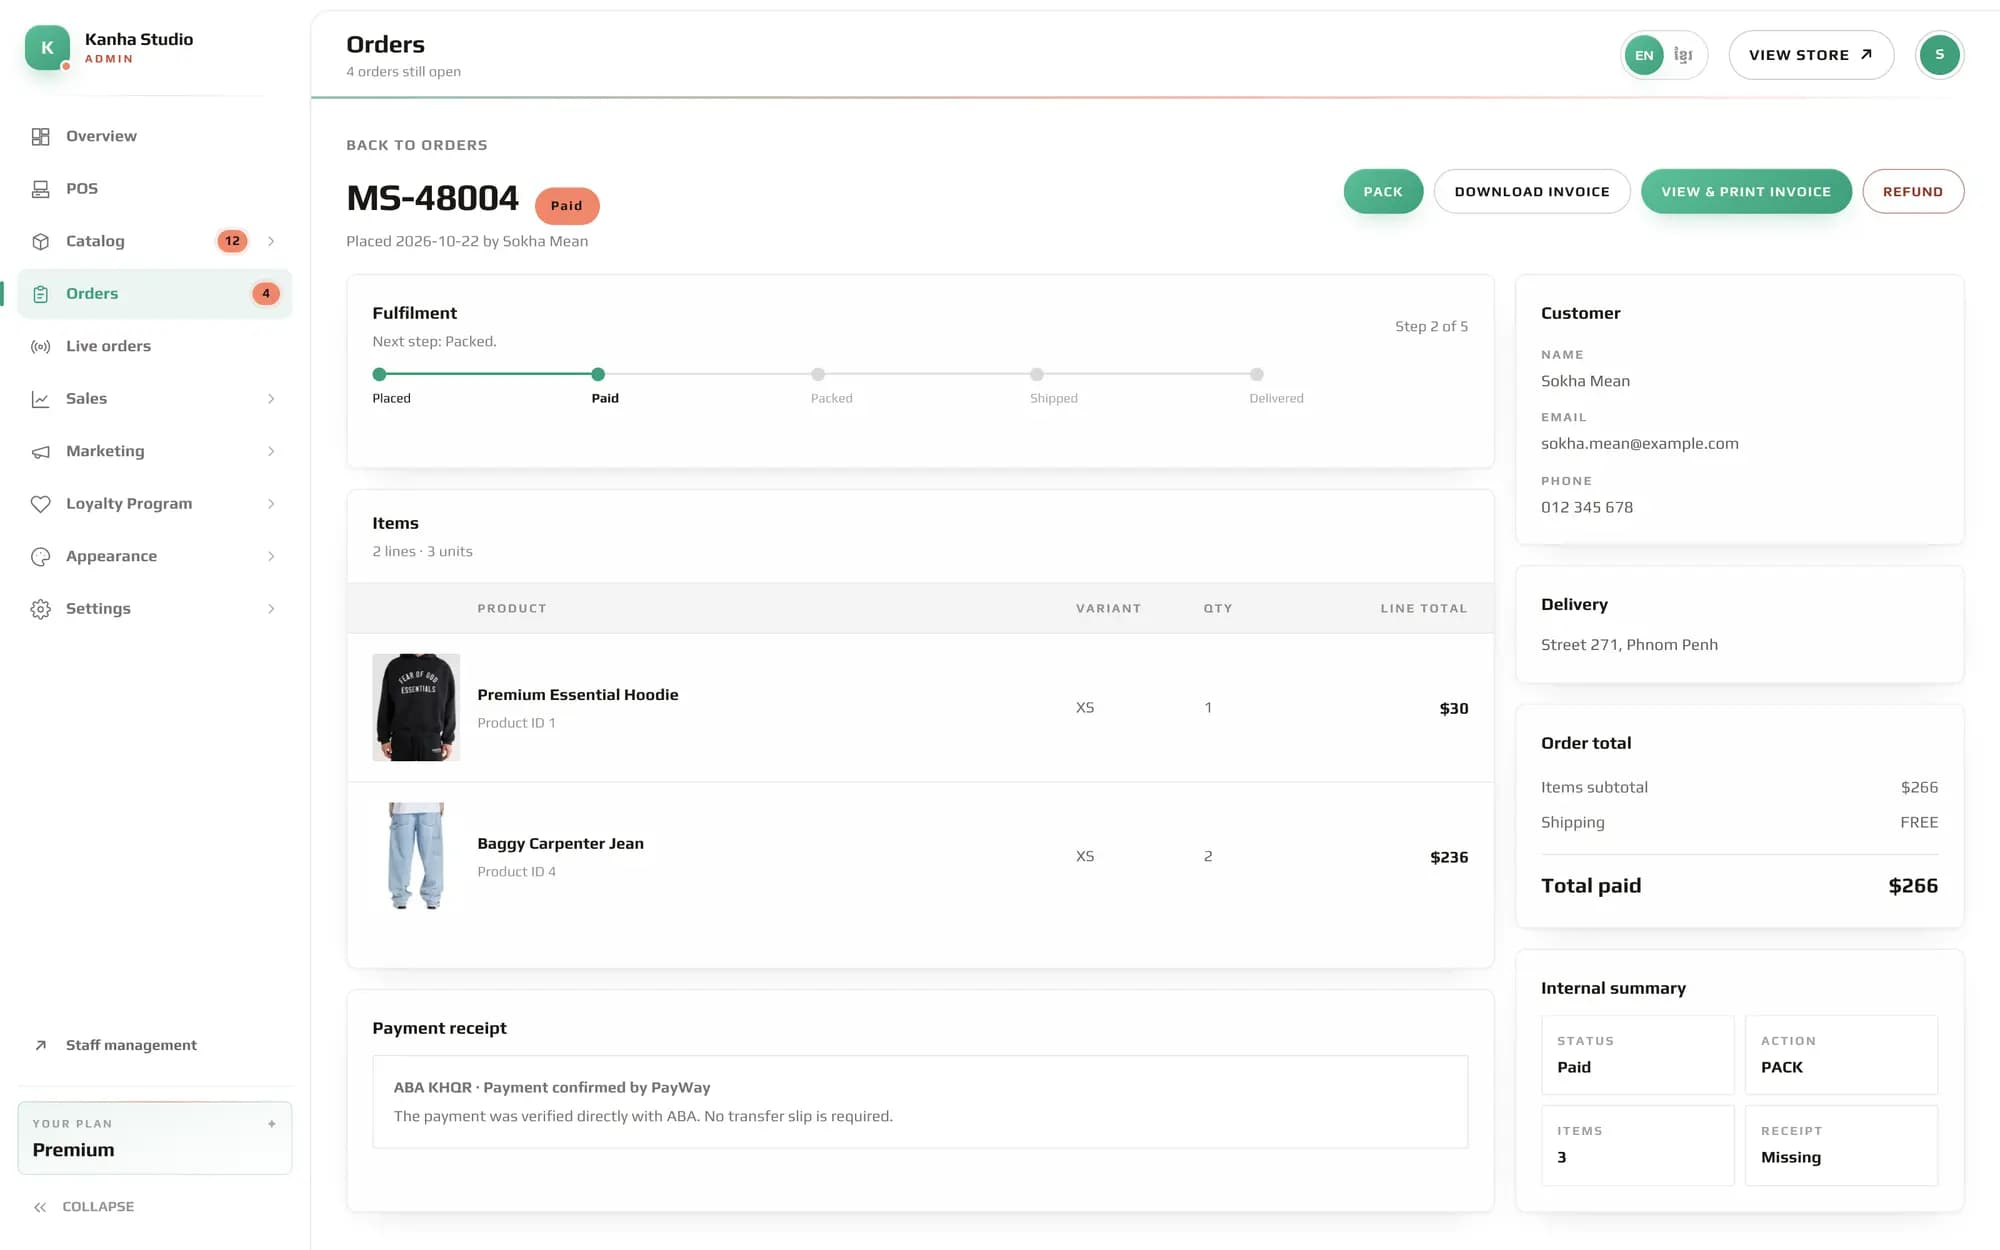The width and height of the screenshot is (2000, 1250).
Task: Click the Baggy Carpenter Jean thumbnail
Action: pos(416,856)
